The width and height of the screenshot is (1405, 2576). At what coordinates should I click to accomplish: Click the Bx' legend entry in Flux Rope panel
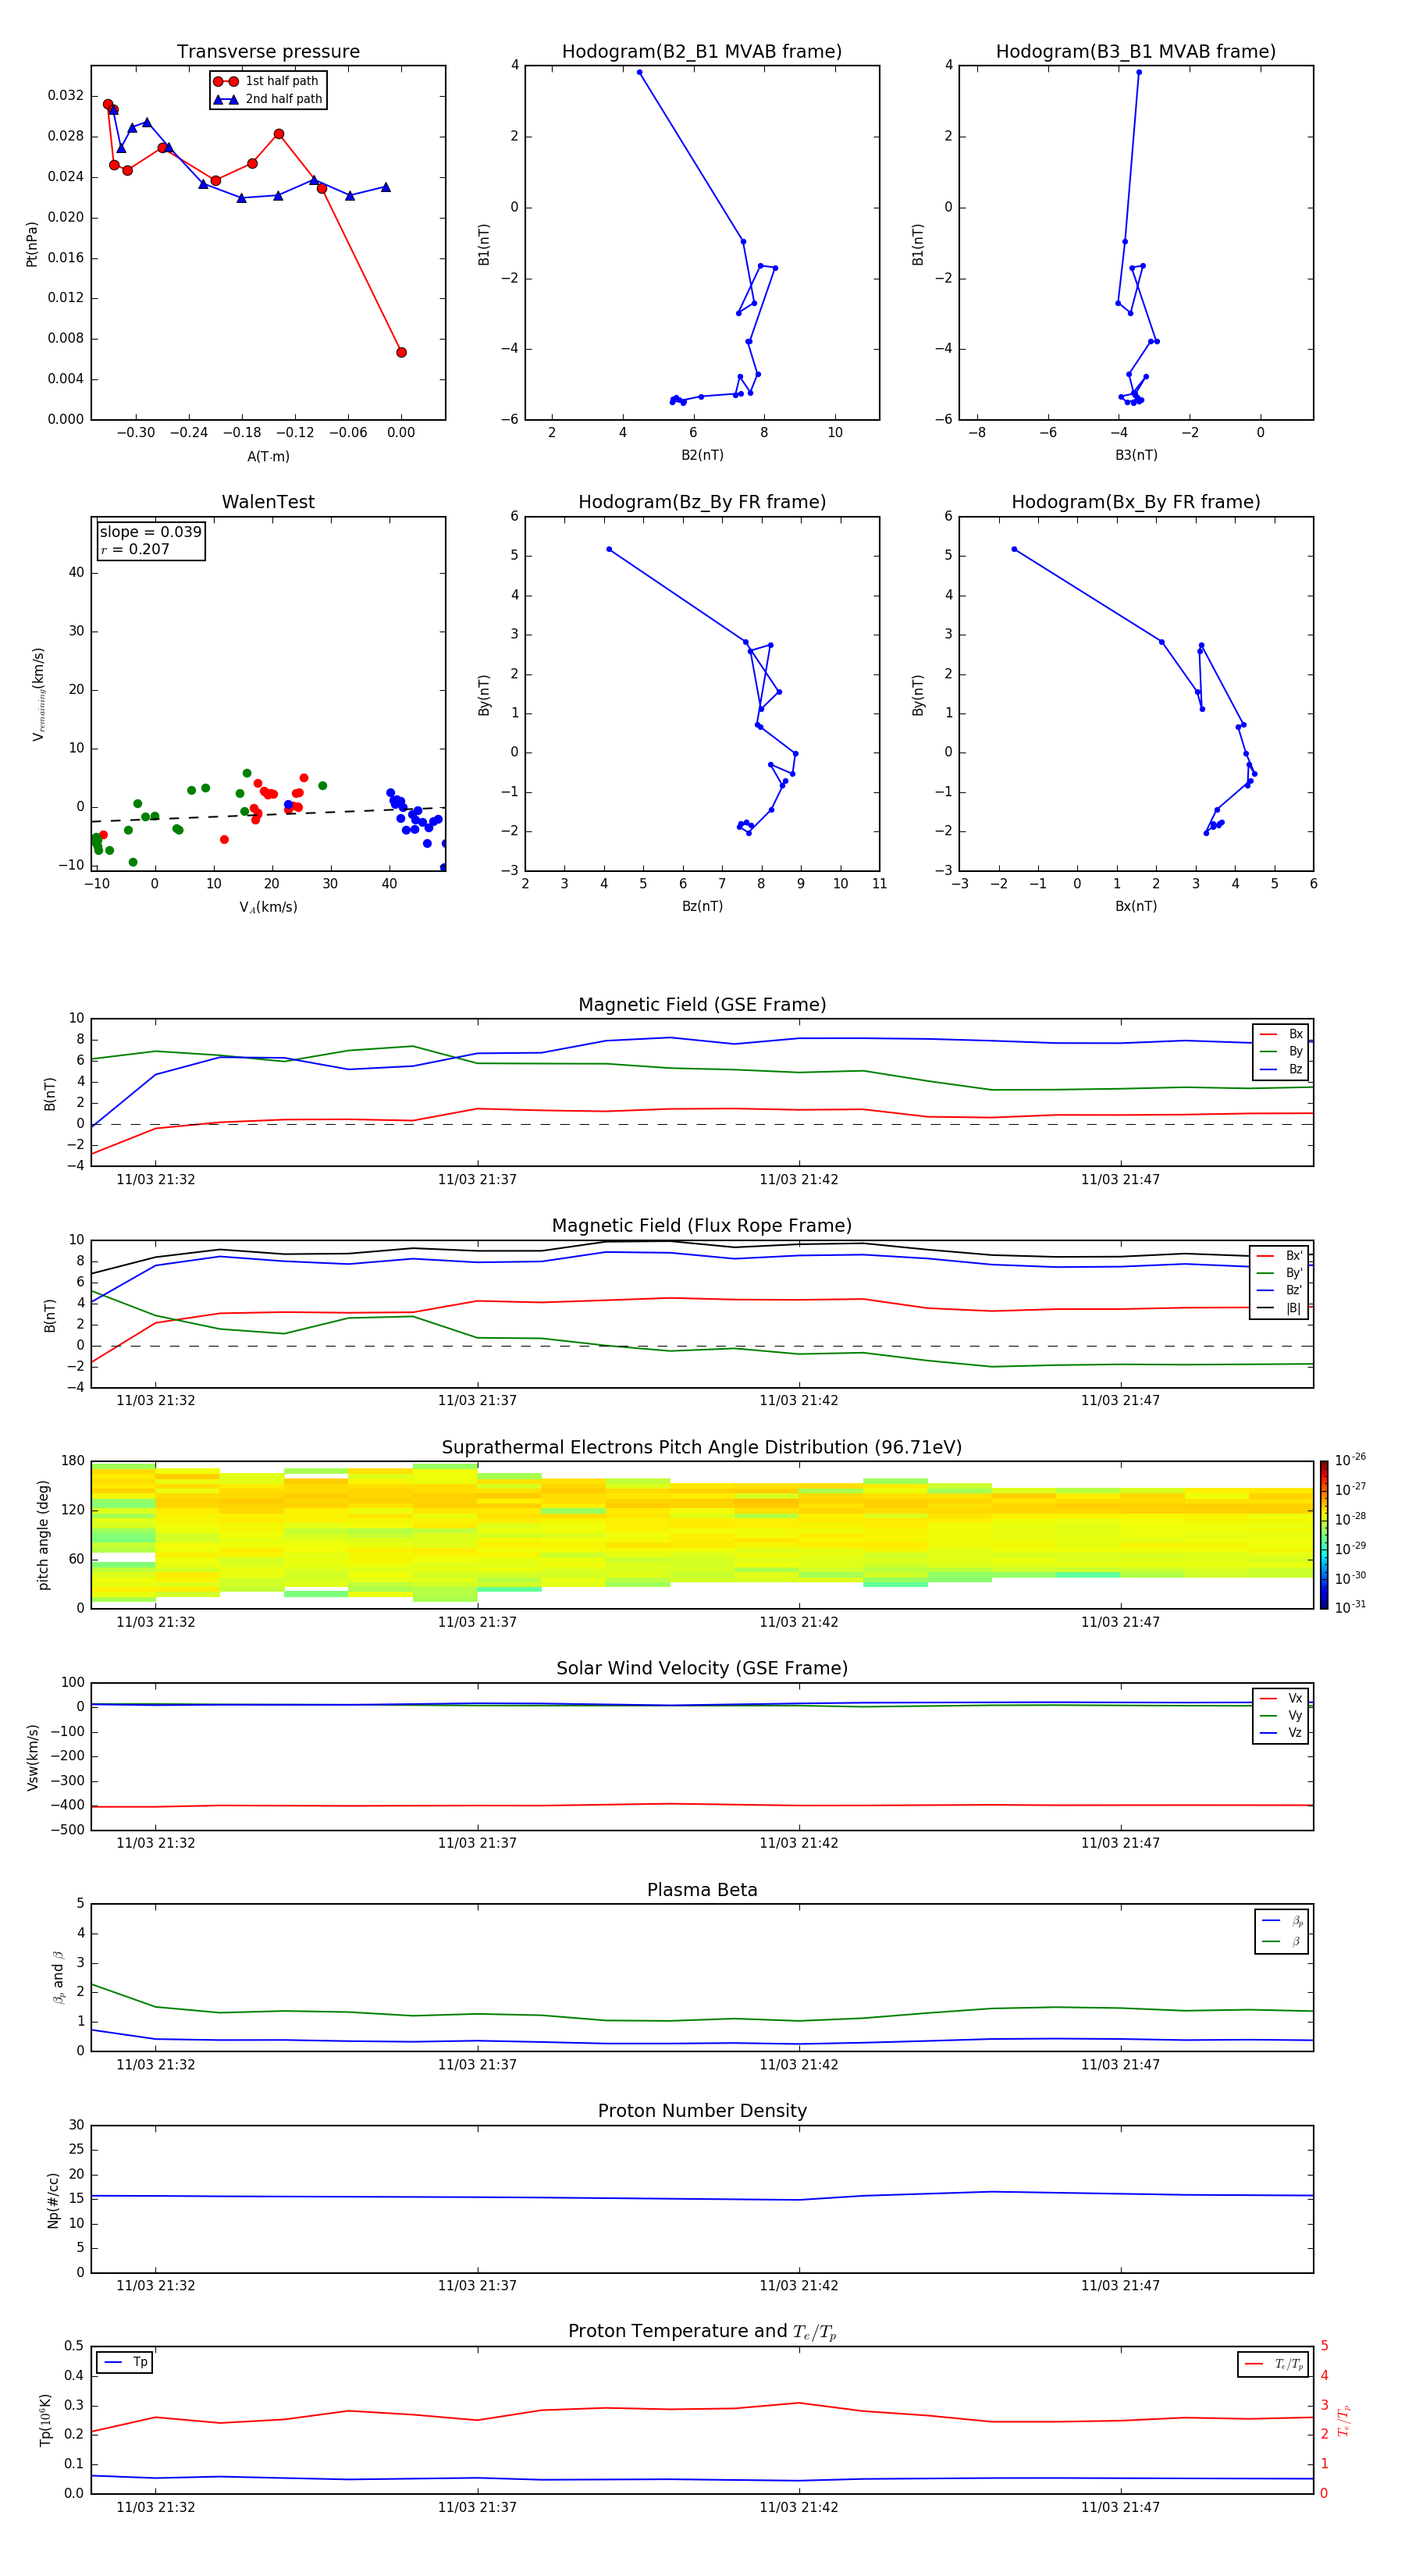[1280, 1256]
